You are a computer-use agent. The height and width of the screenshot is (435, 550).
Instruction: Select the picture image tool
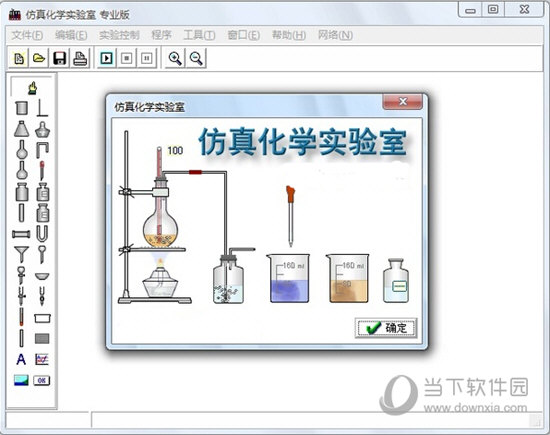21,380
